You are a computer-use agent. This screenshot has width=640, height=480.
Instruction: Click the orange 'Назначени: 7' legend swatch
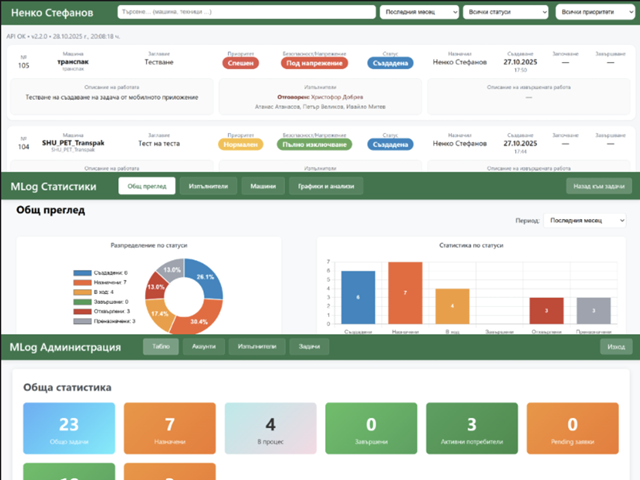tap(82, 282)
